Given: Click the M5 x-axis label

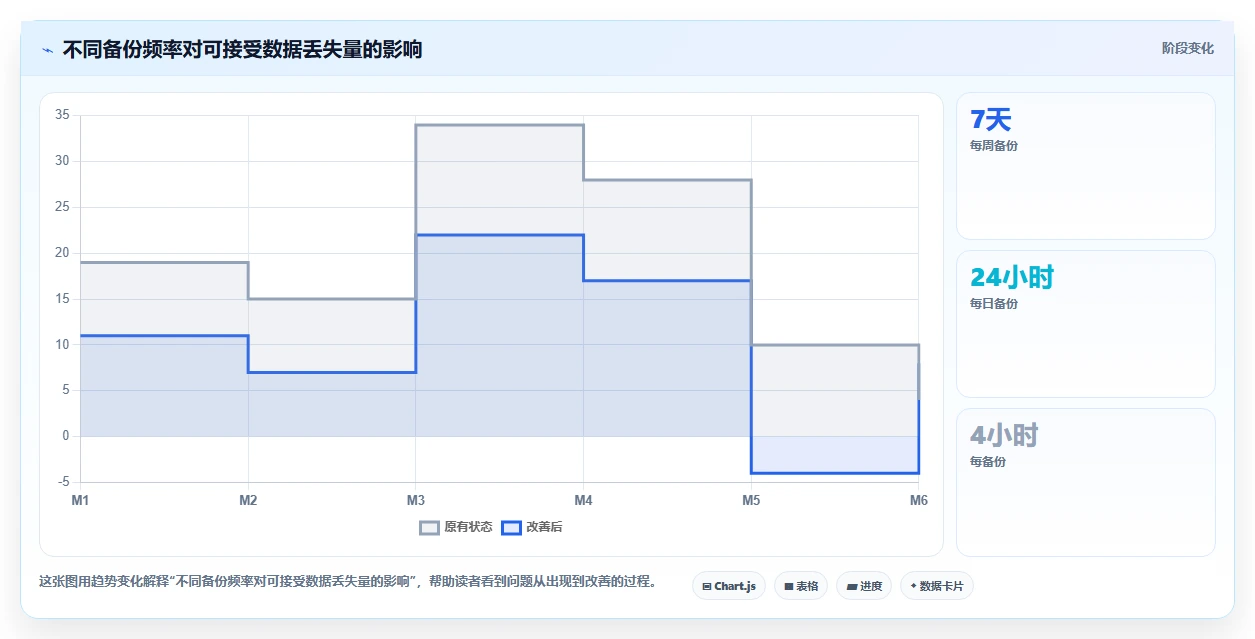Looking at the screenshot, I should [751, 500].
